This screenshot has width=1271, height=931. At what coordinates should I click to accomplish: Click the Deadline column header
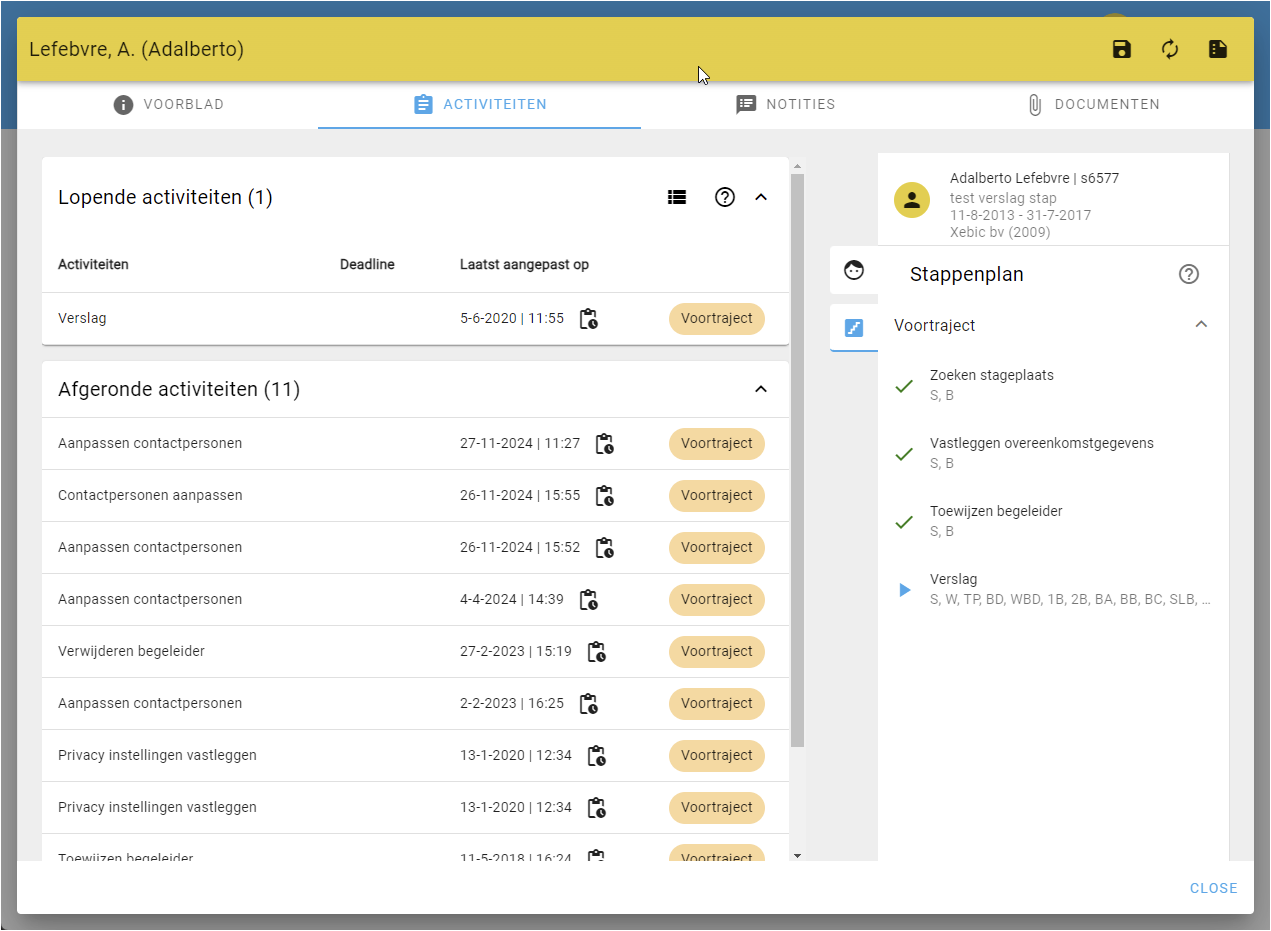[x=367, y=265]
